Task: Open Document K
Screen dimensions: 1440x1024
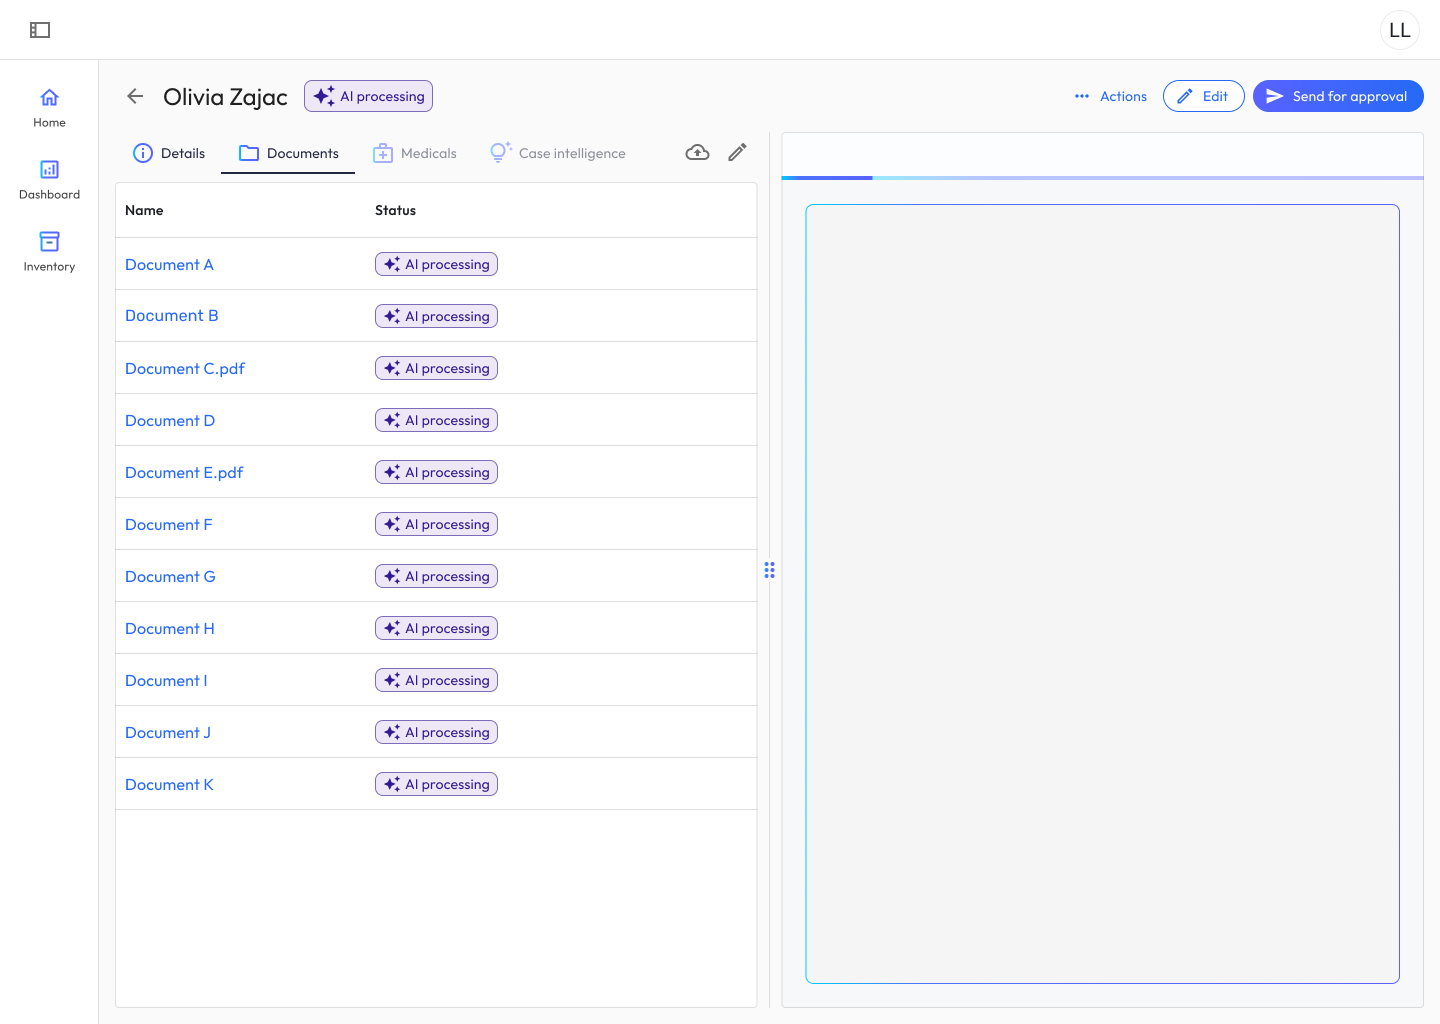Action: pos(169,784)
